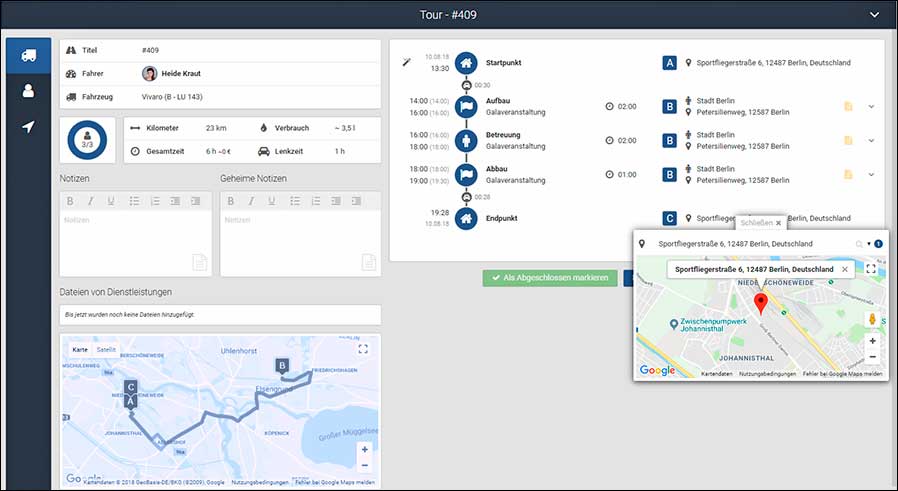898x491 pixels.
Task: Click the magic wand icon beside Startpunkt
Action: coord(405,62)
